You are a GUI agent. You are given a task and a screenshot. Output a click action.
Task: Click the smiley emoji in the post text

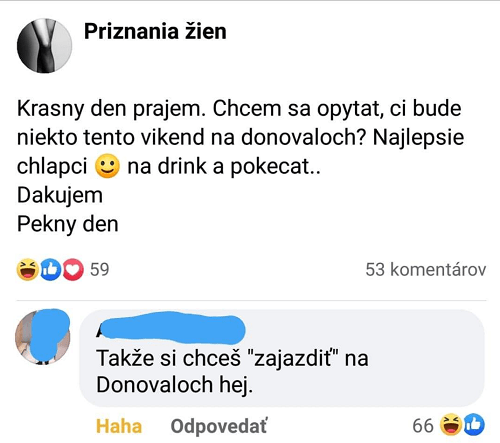click(107, 166)
